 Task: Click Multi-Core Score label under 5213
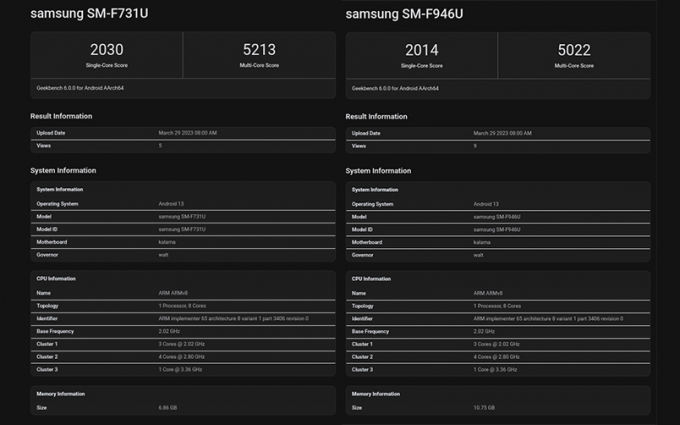click(259, 65)
